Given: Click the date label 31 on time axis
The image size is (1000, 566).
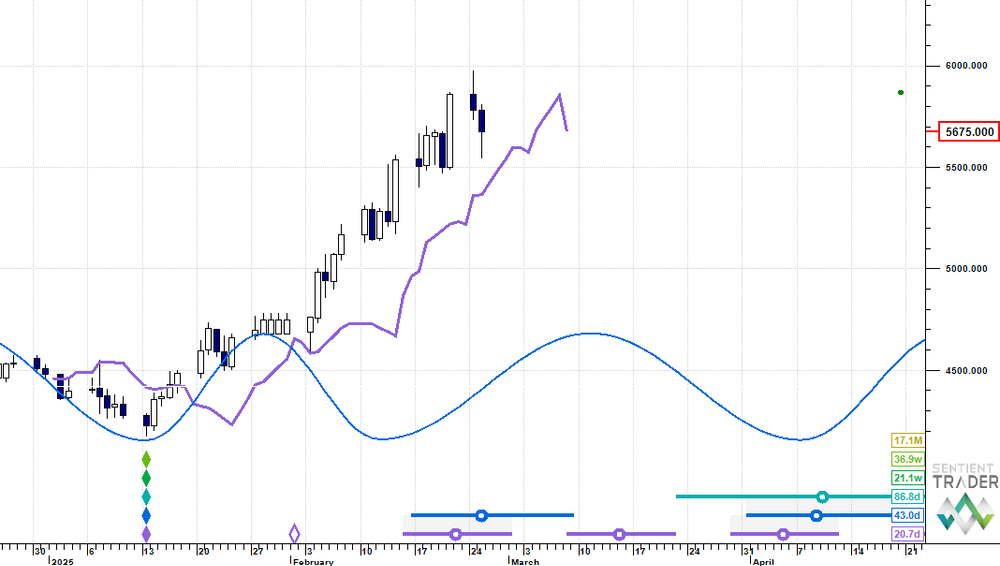Looking at the screenshot, I should (x=747, y=551).
